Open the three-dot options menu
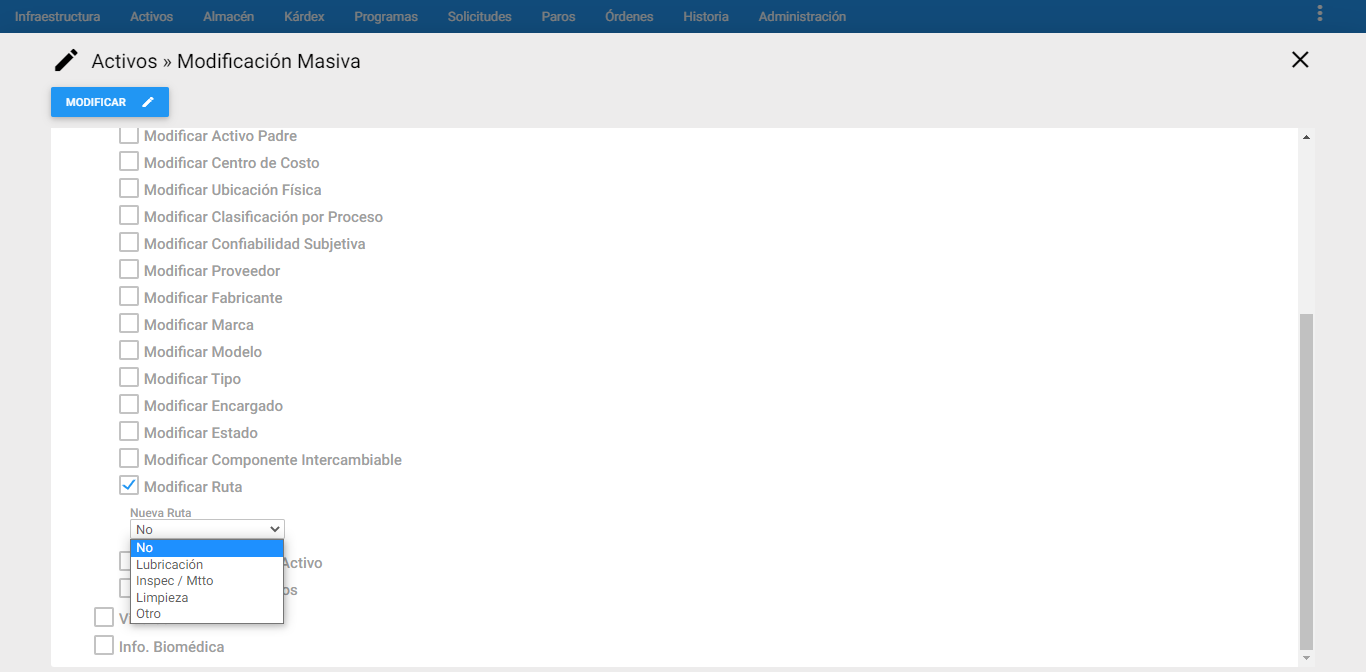This screenshot has height=672, width=1366. point(1320,13)
